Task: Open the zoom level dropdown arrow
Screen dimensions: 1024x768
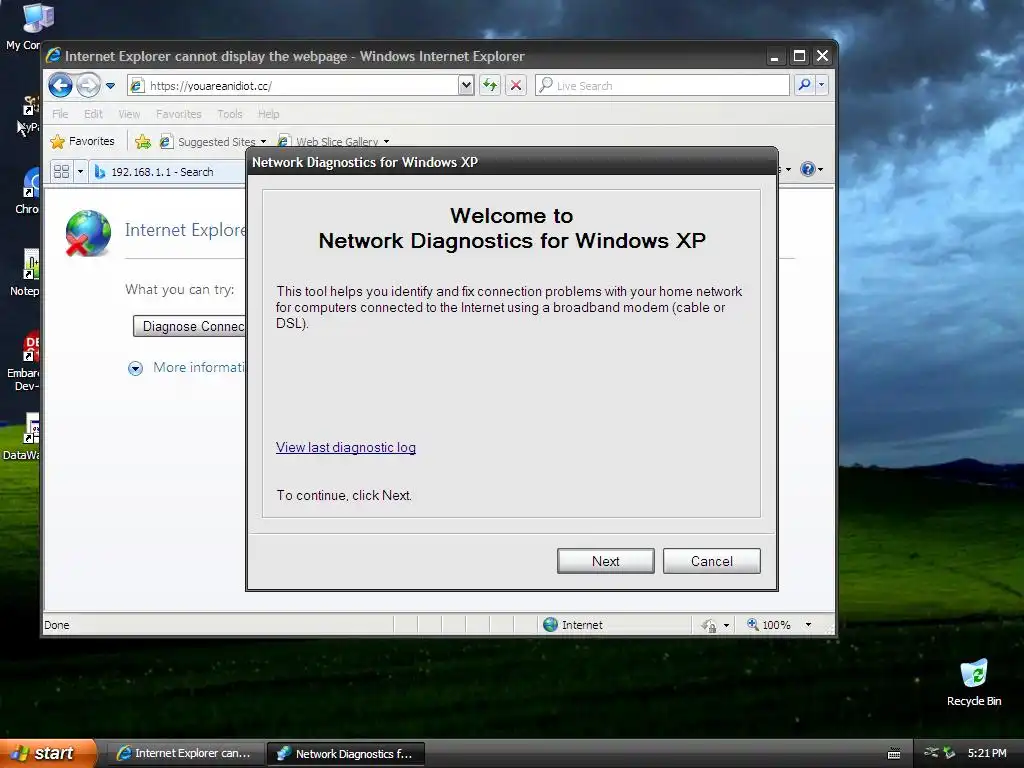Action: coord(808,624)
